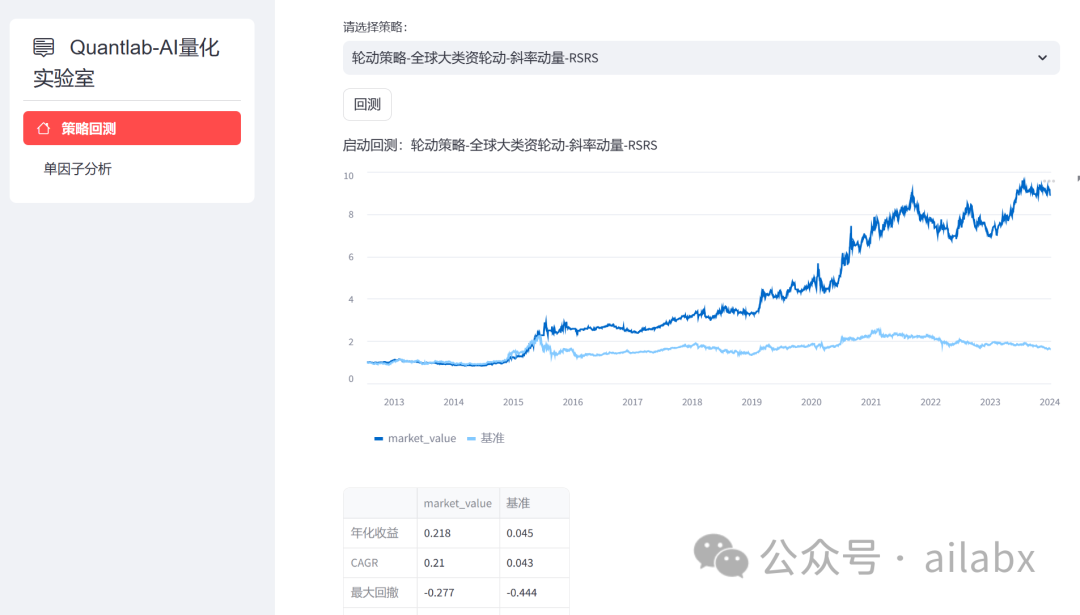Click the CAGR value cell showing 0.21
The width and height of the screenshot is (1080, 615).
(x=432, y=562)
